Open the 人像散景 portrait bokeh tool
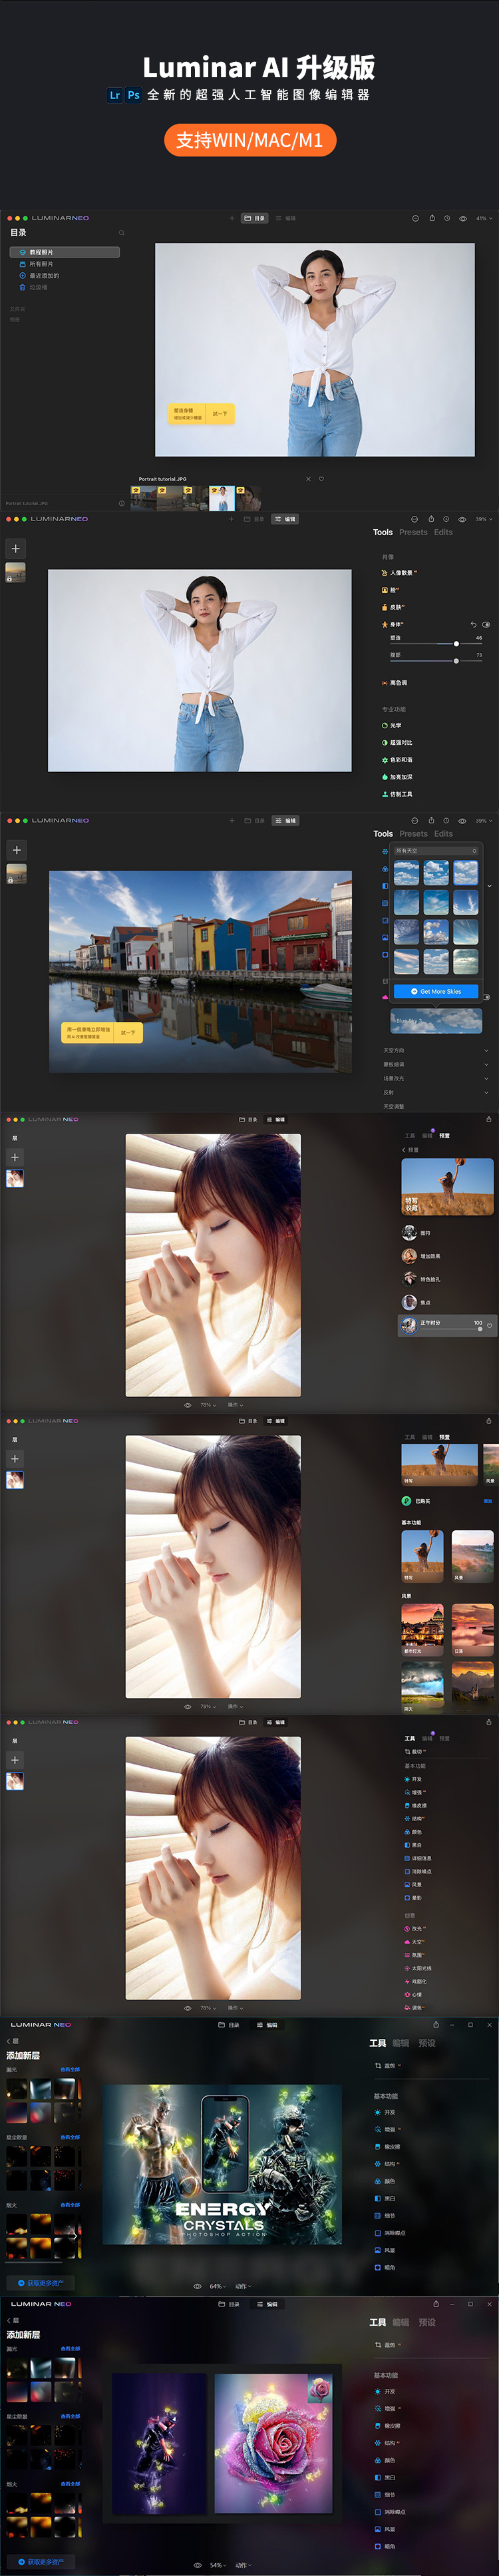 tap(399, 573)
